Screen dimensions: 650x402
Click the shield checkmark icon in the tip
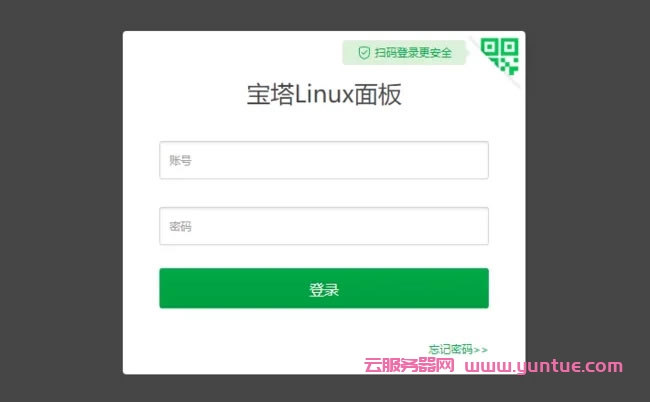tap(364, 53)
